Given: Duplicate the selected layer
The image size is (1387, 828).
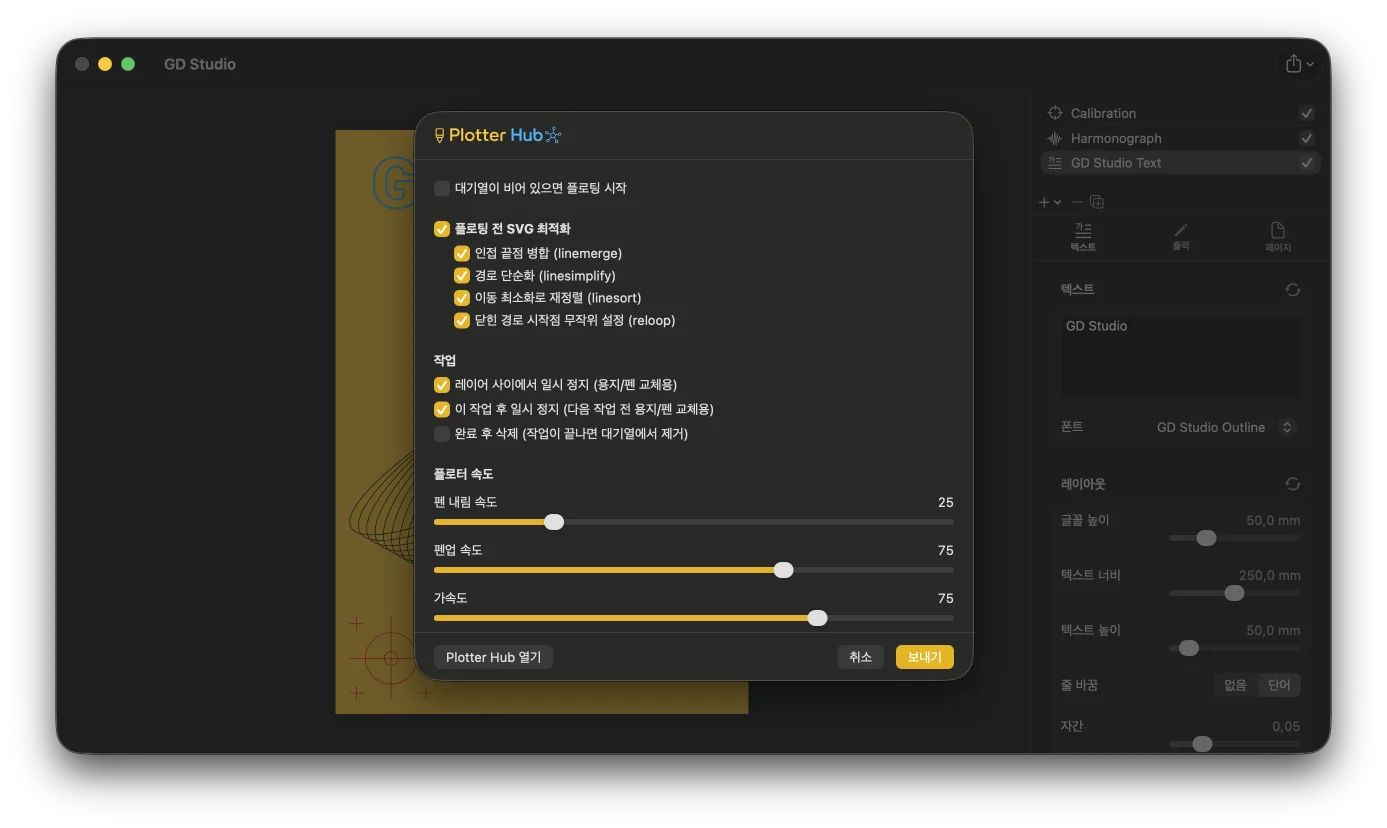Looking at the screenshot, I should click(1097, 202).
